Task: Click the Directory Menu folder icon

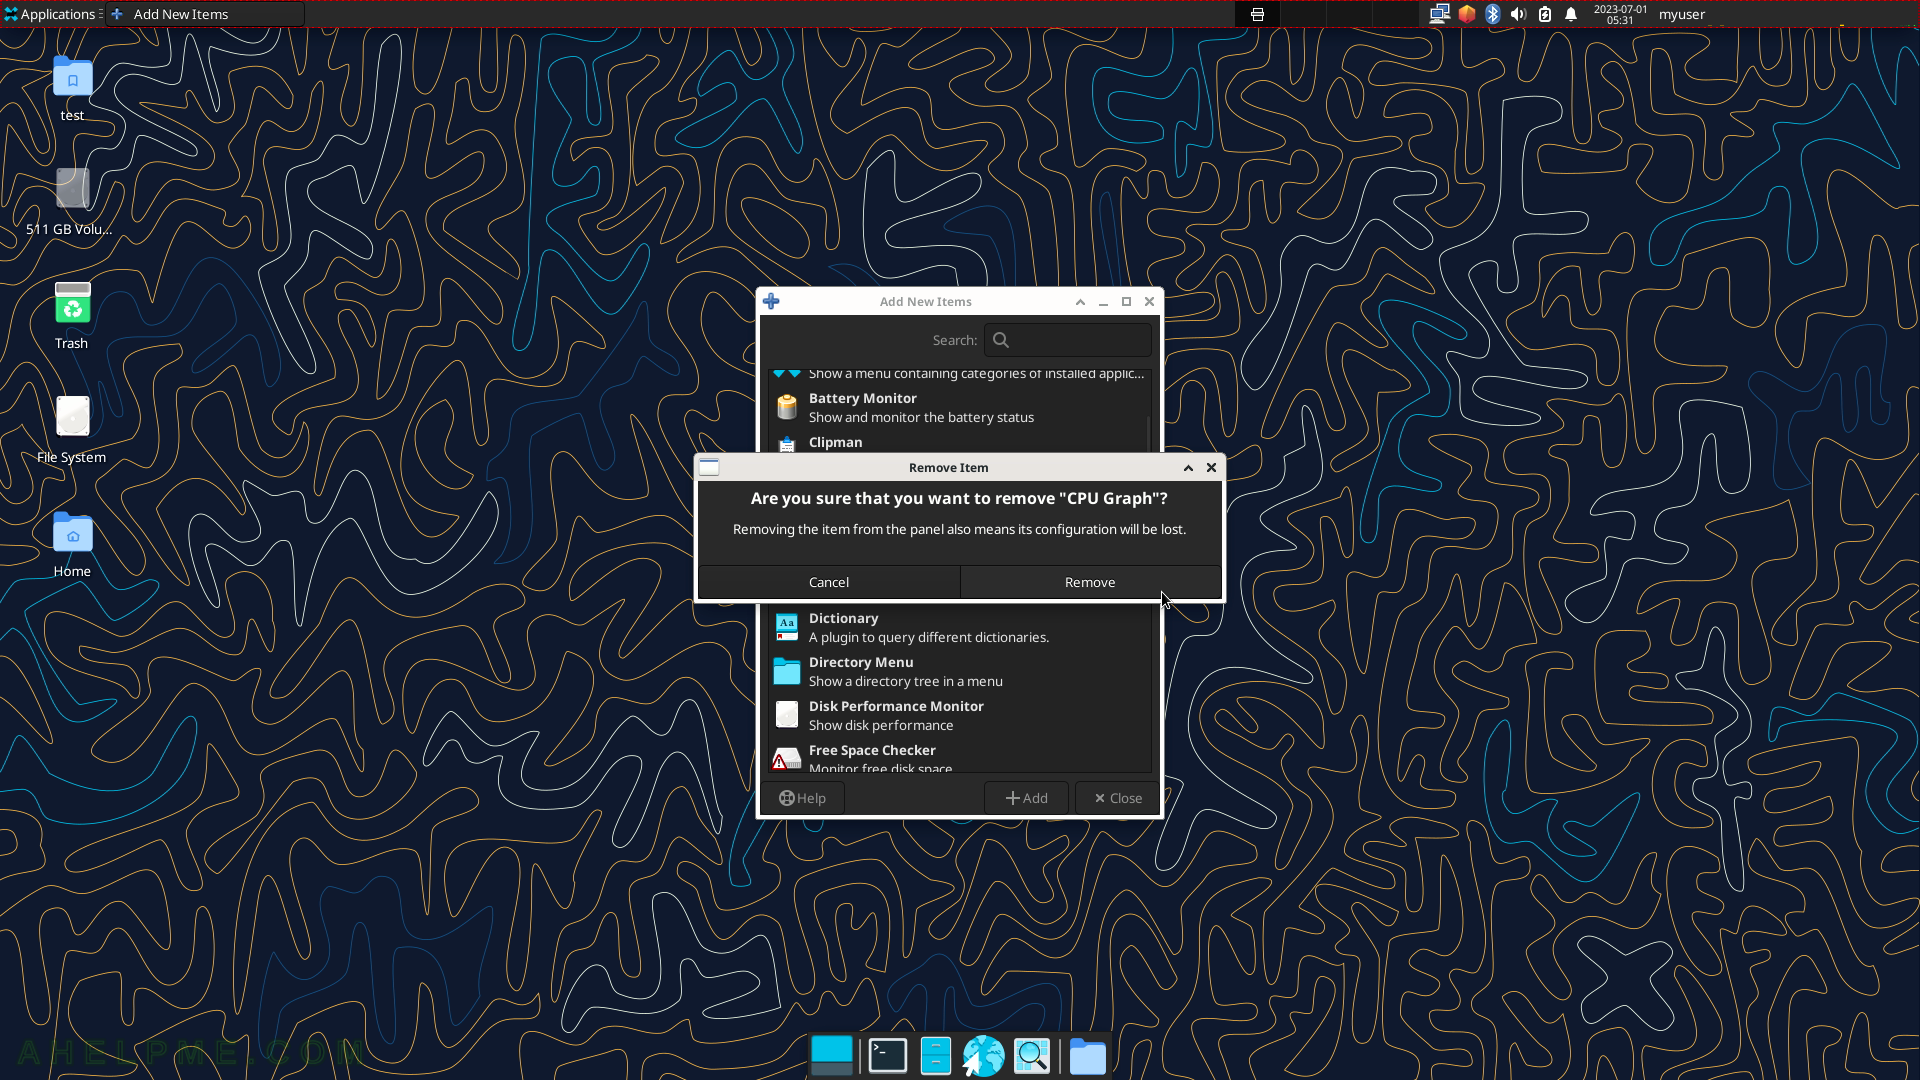Action: coord(787,671)
